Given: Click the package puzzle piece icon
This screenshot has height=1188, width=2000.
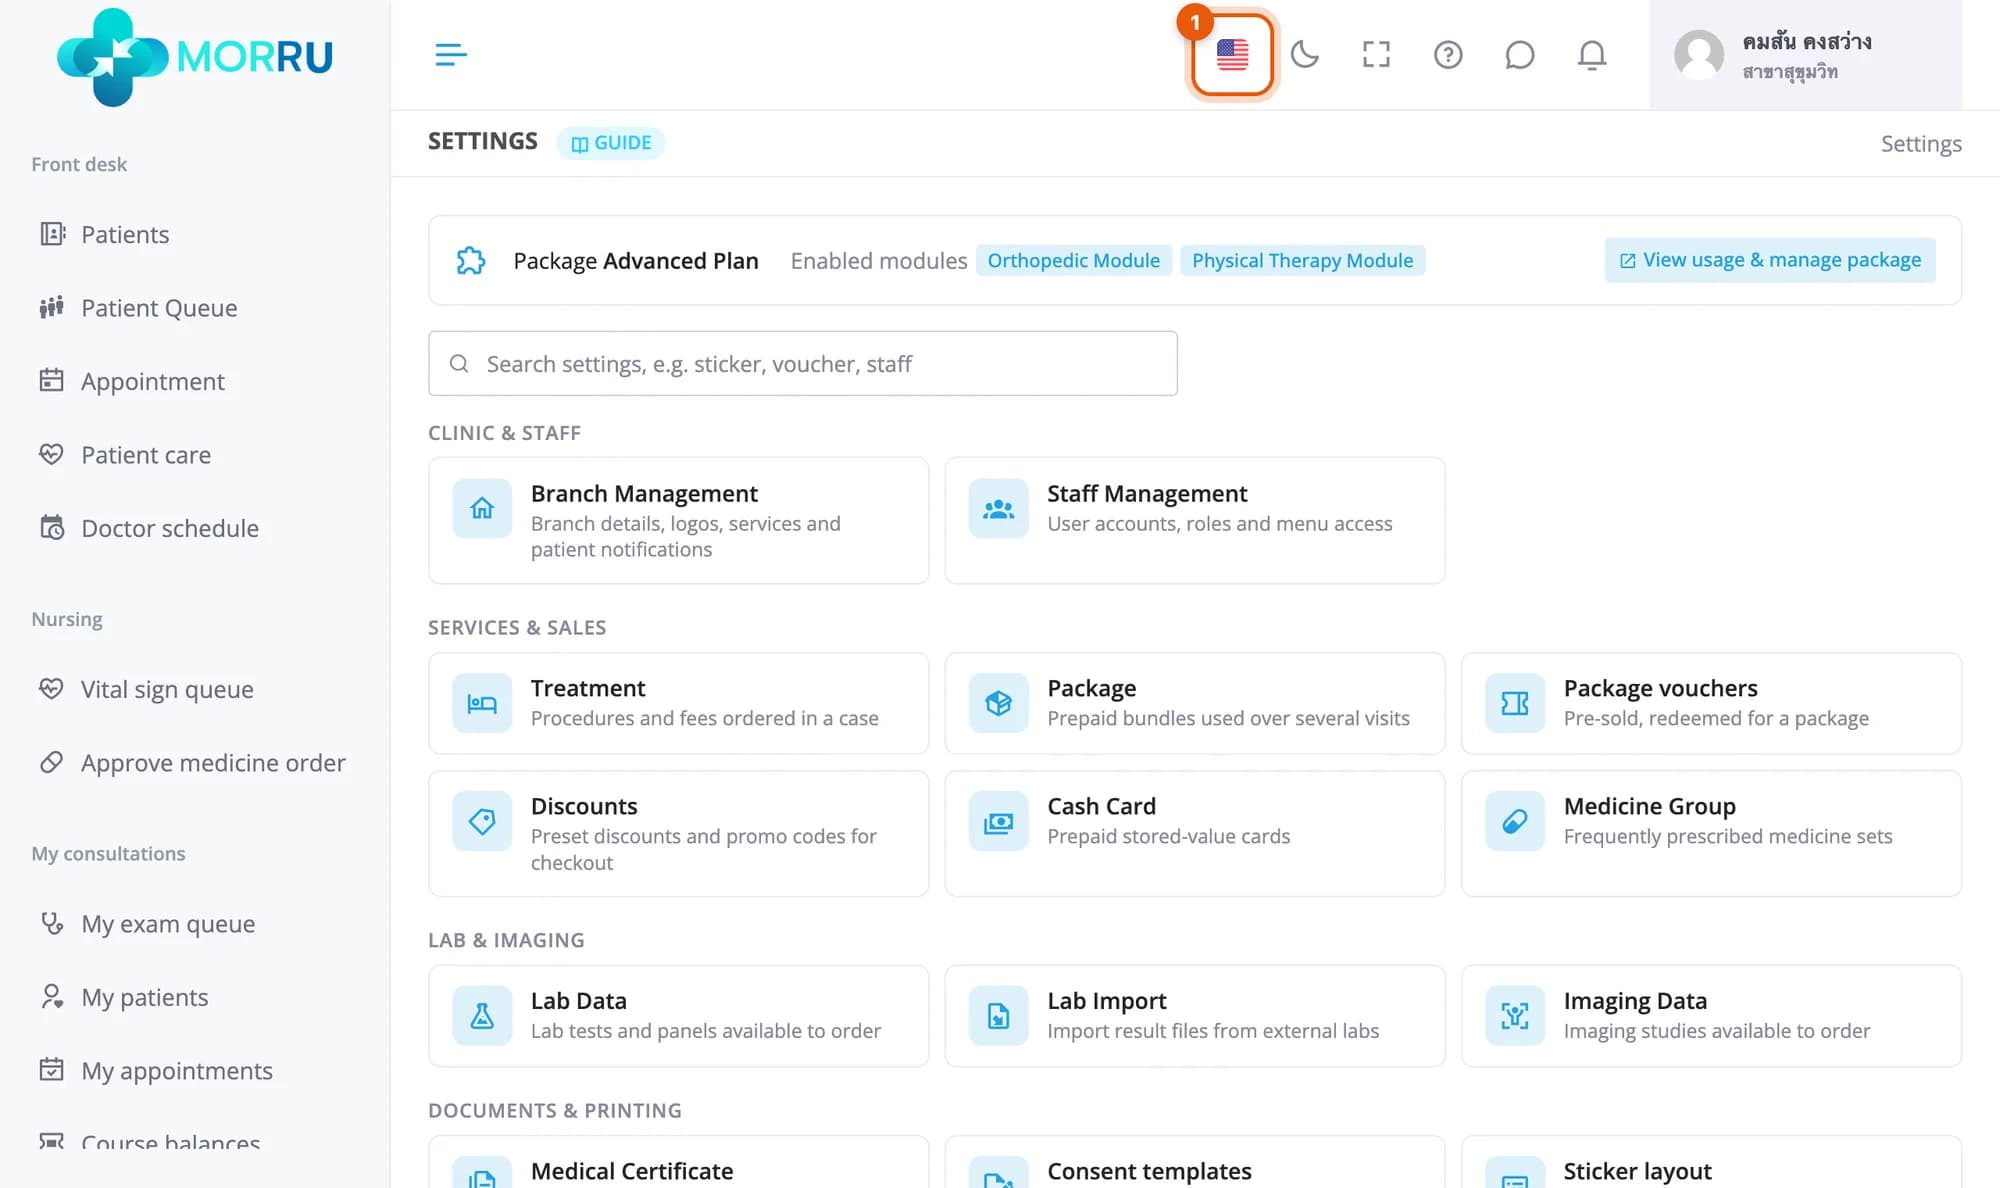Looking at the screenshot, I should coord(471,260).
